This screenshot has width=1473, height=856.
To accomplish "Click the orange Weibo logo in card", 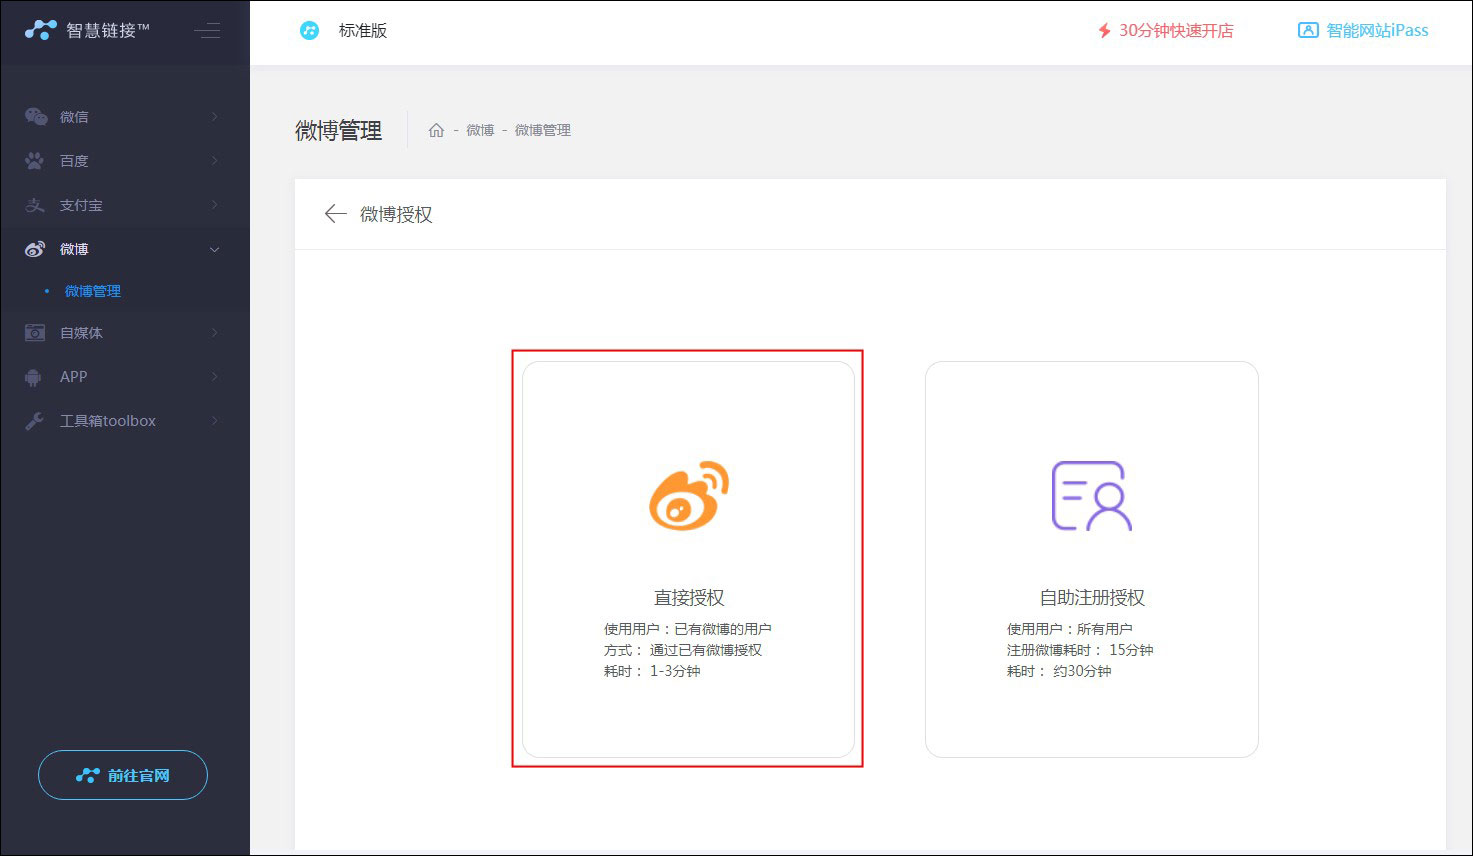I will pyautogui.click(x=689, y=495).
